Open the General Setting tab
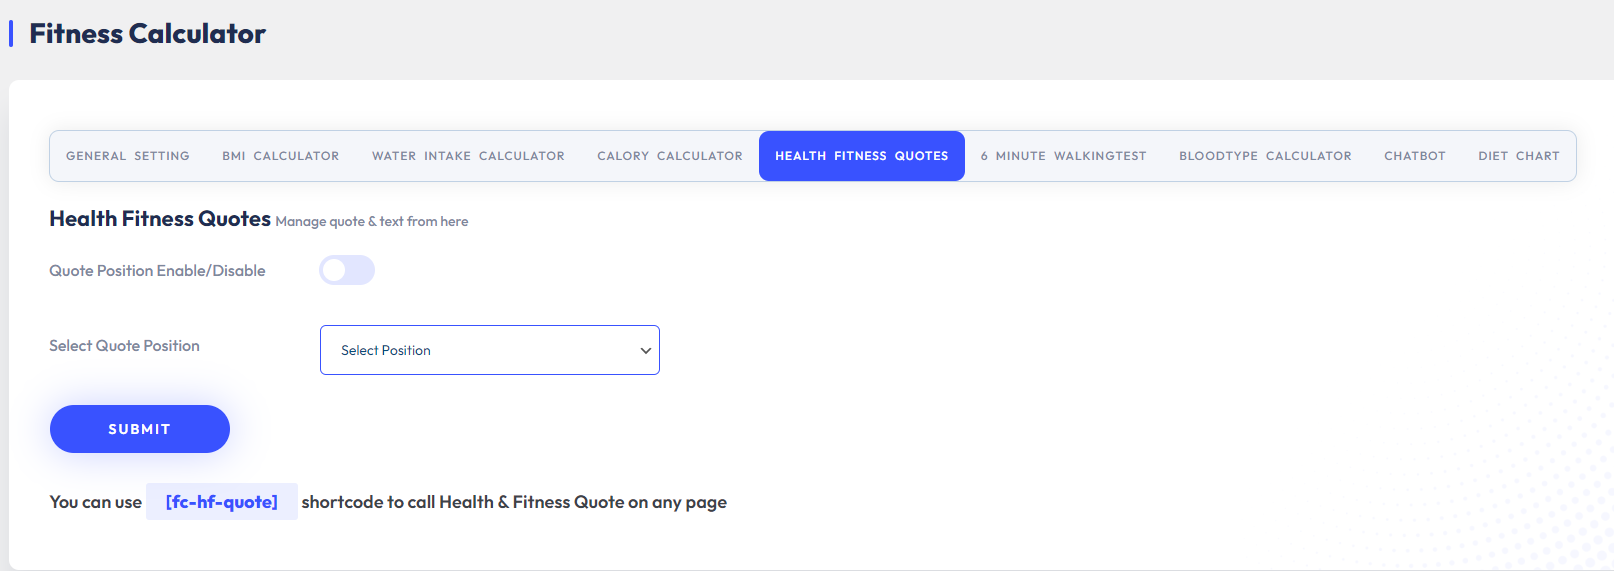Image resolution: width=1614 pixels, height=571 pixels. (128, 156)
